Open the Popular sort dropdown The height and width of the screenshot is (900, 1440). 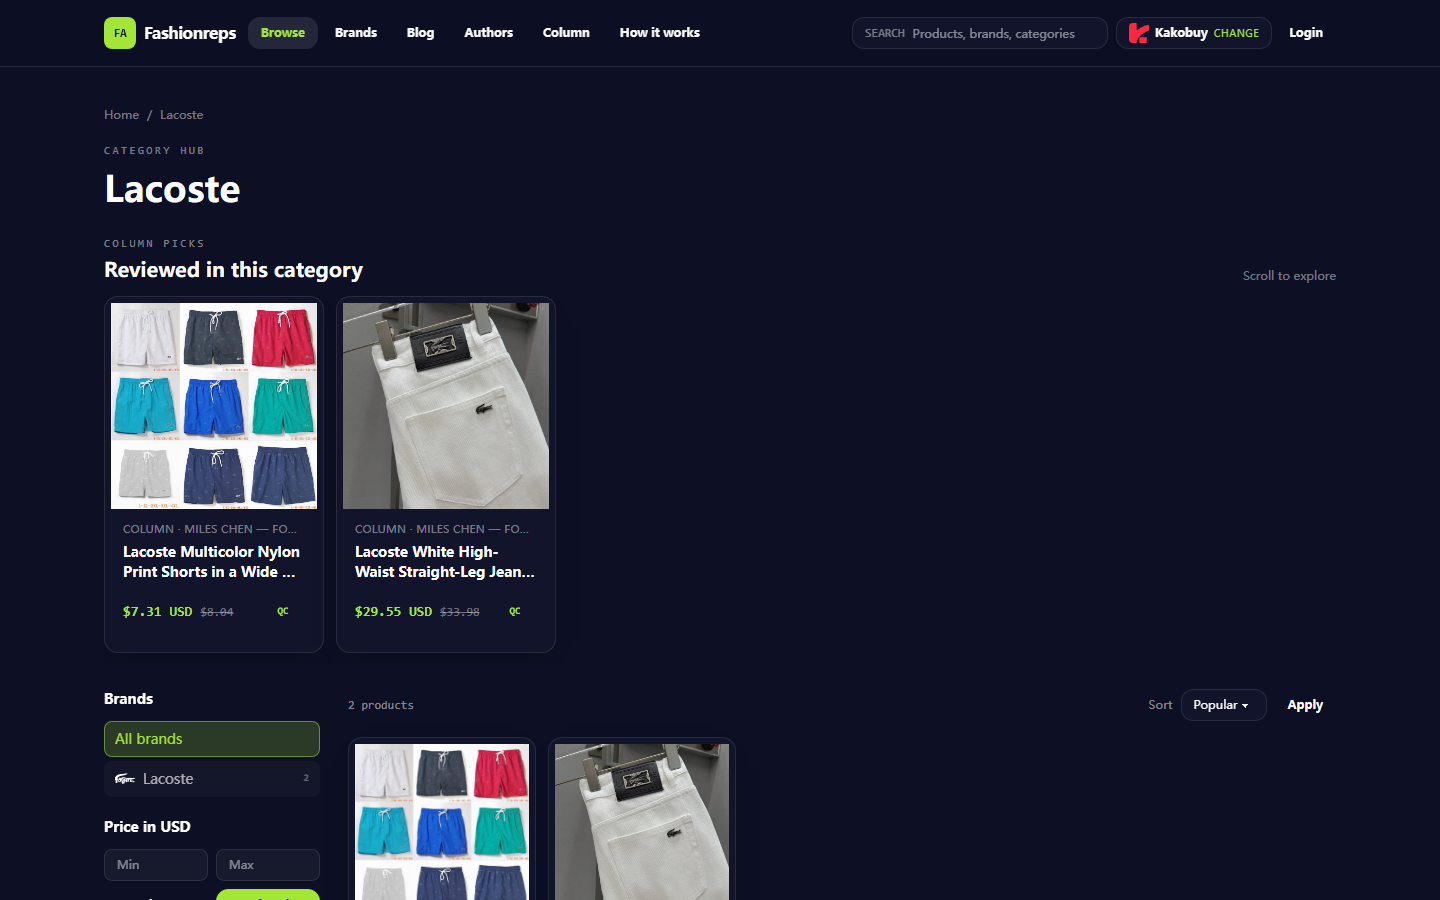click(1223, 705)
